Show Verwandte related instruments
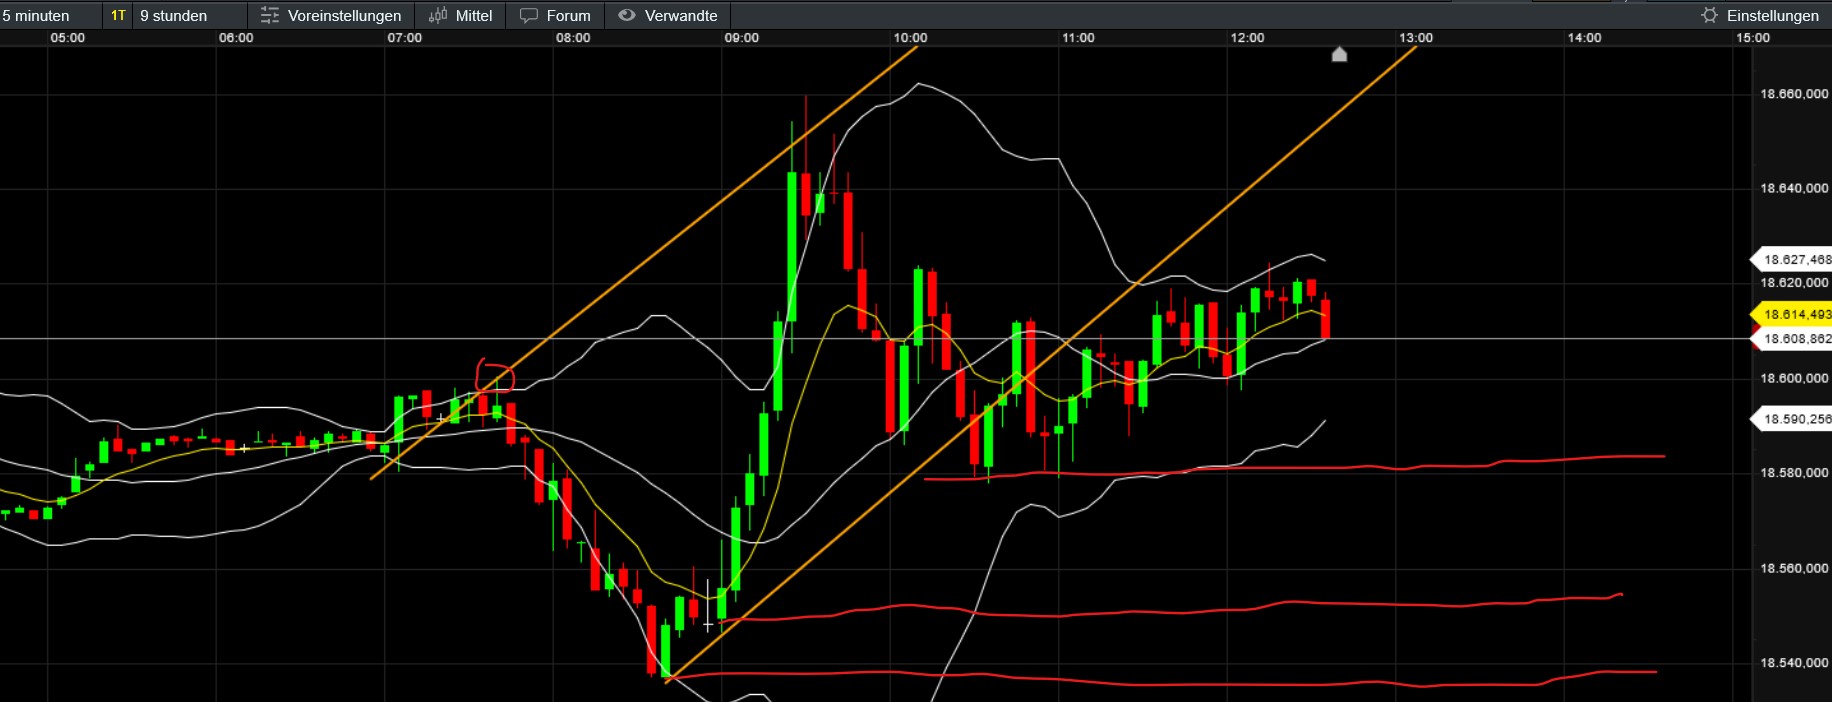This screenshot has height=702, width=1832. pos(668,15)
